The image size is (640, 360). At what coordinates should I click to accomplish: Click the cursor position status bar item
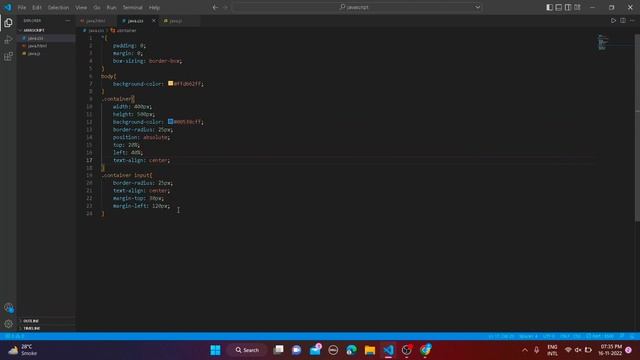point(501,336)
